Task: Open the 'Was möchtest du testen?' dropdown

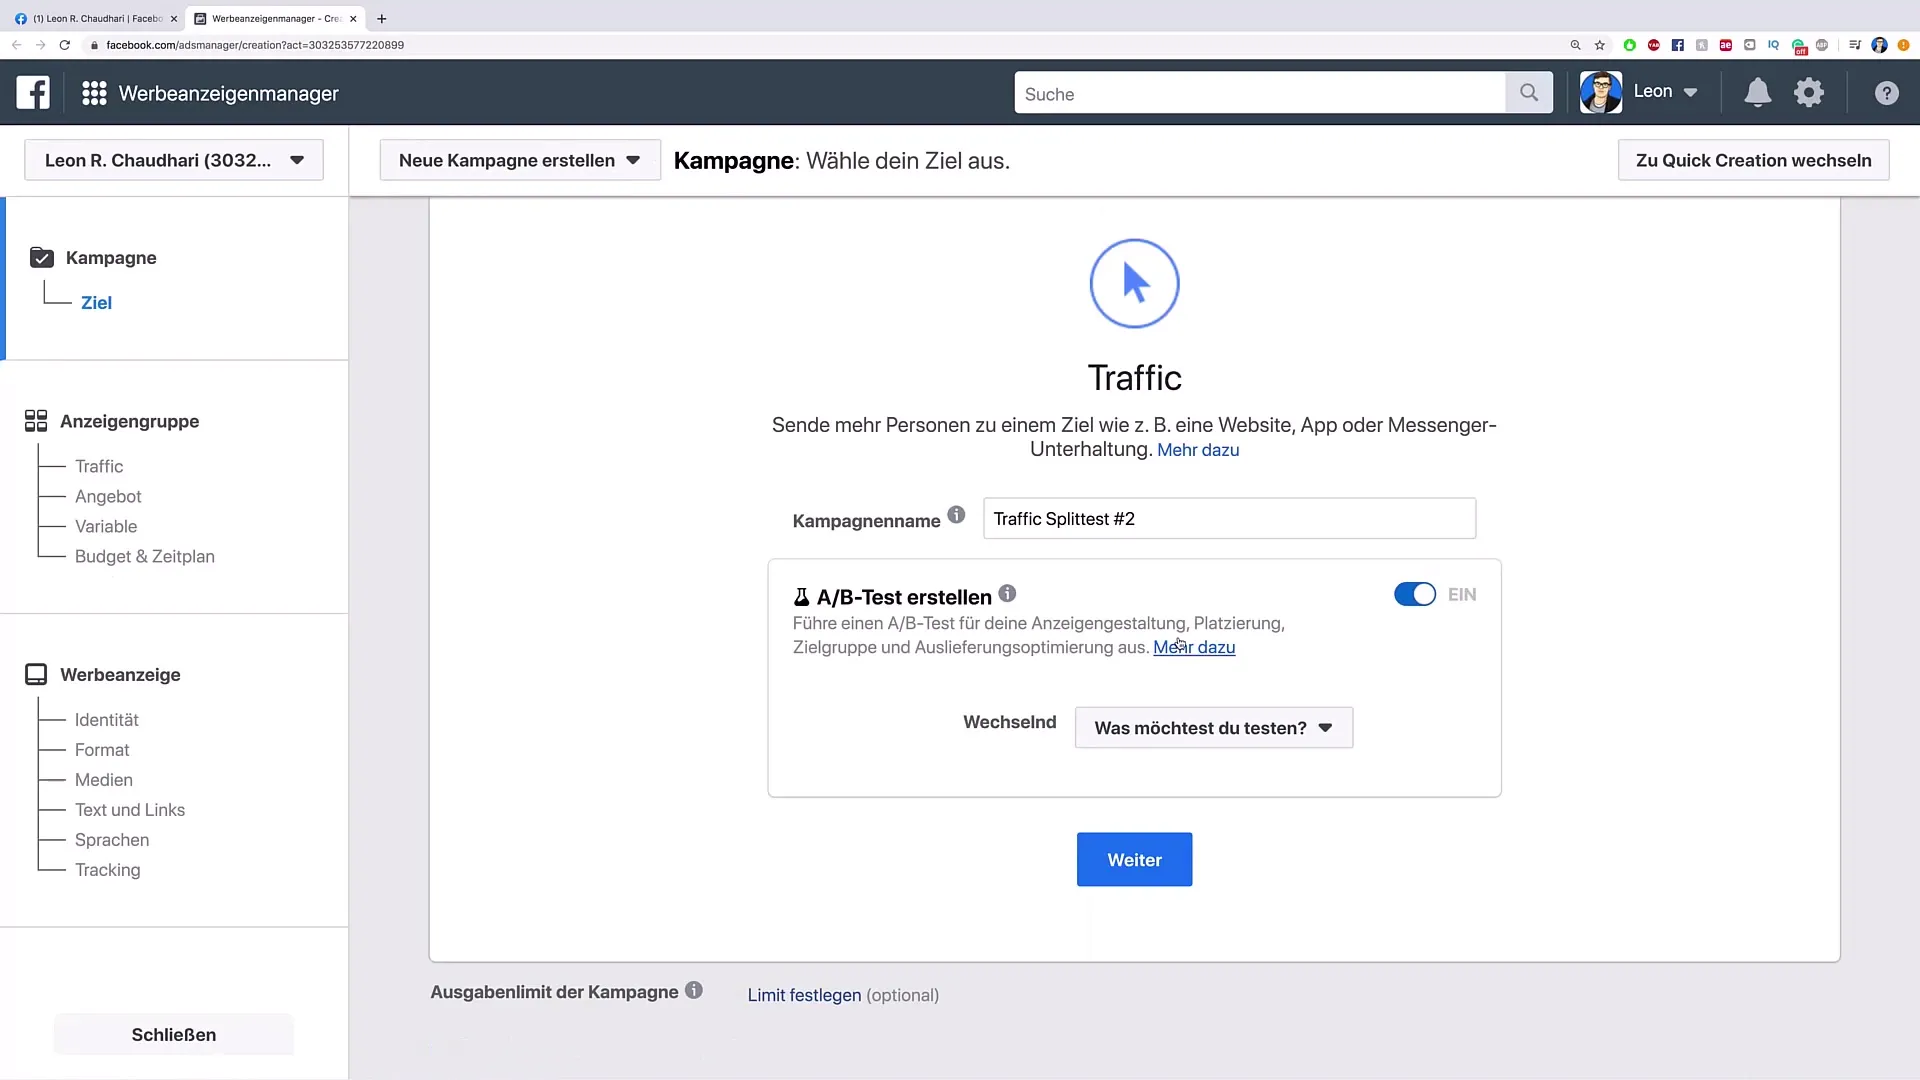Action: [x=1213, y=728]
